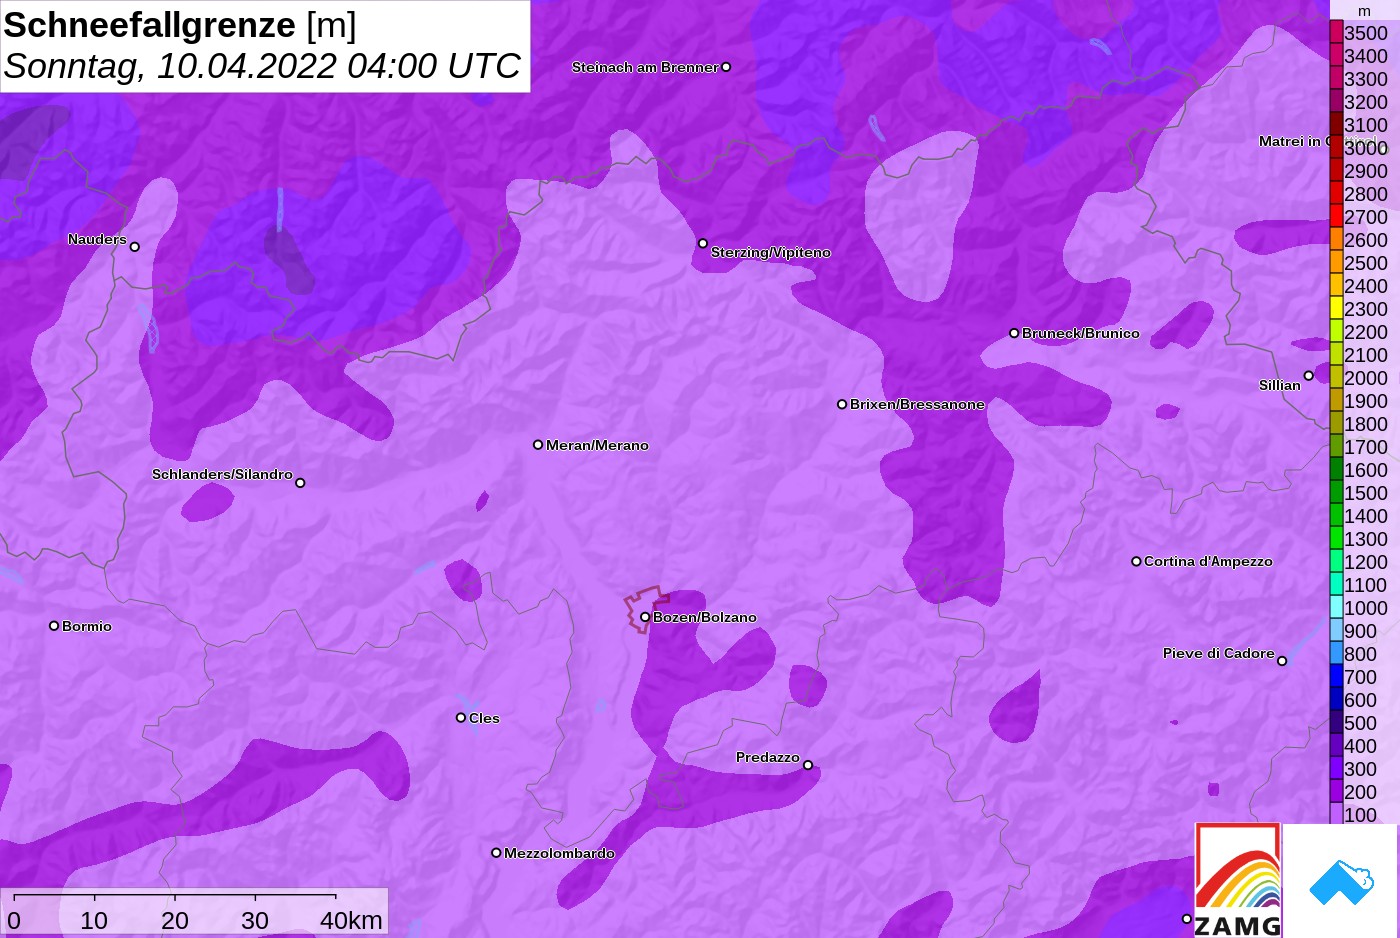
Task: Select the Sterzing/Vipiteno location marker
Action: [x=703, y=243]
